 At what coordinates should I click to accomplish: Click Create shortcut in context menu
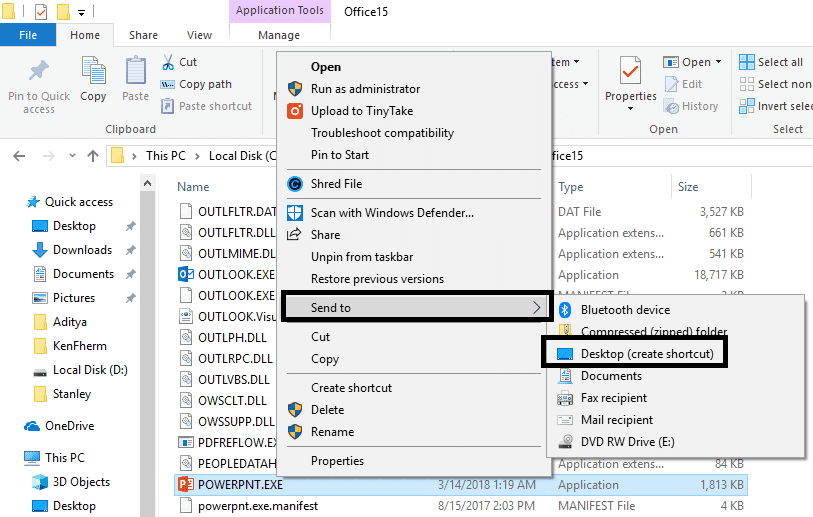point(352,388)
